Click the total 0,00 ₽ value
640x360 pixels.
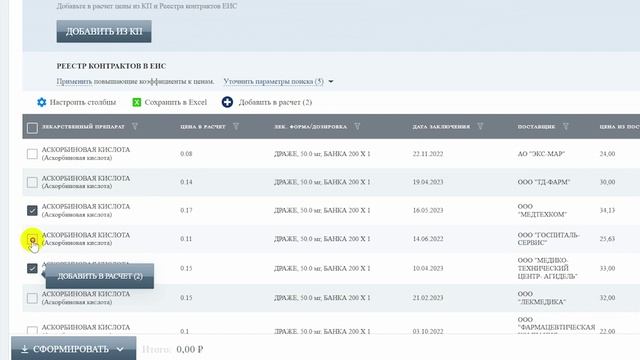(190, 349)
